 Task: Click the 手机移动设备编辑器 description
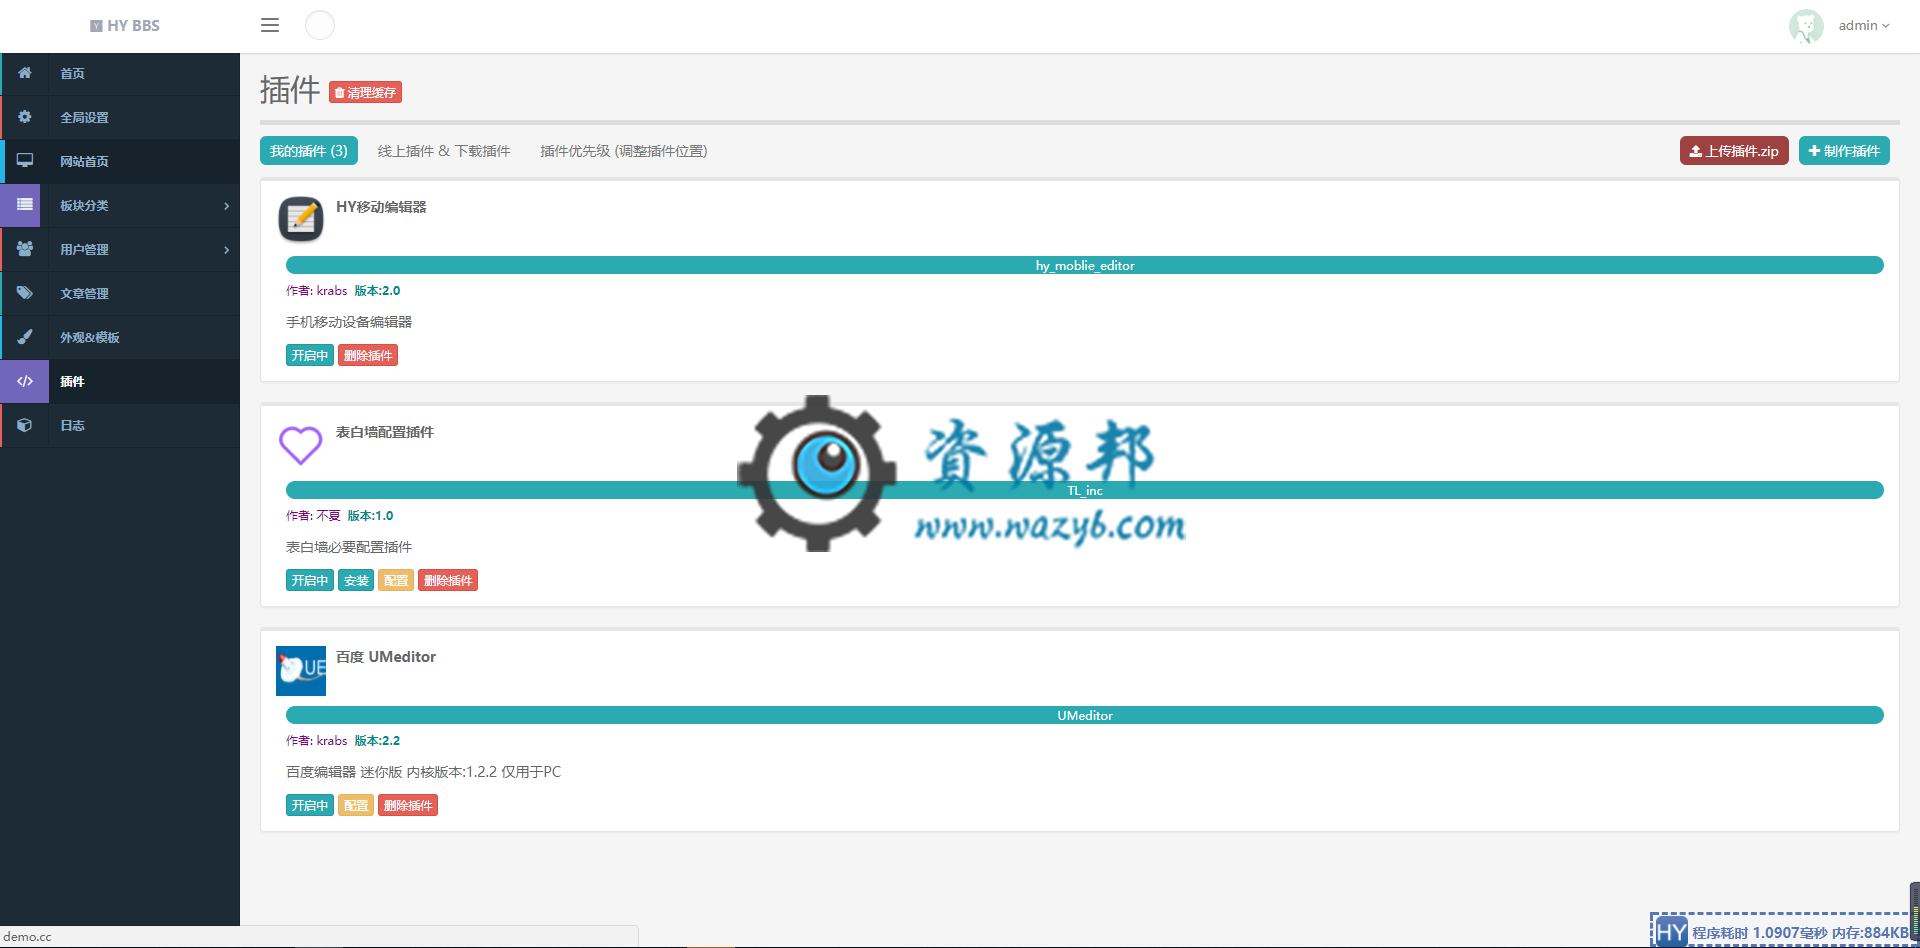click(x=349, y=322)
